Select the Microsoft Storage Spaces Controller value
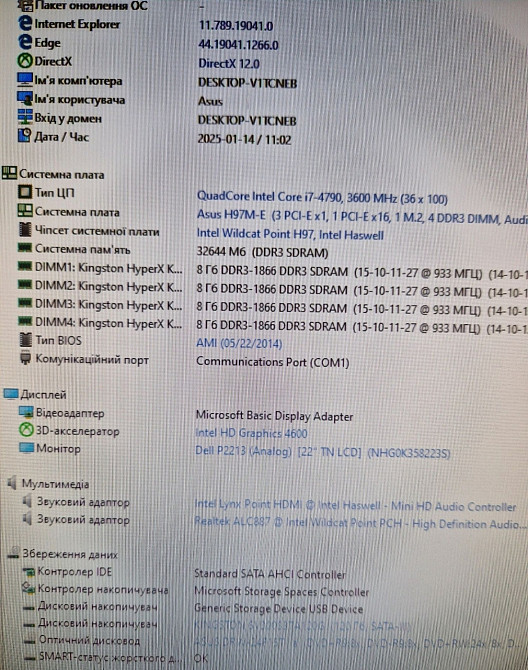The image size is (528, 670). (x=282, y=592)
